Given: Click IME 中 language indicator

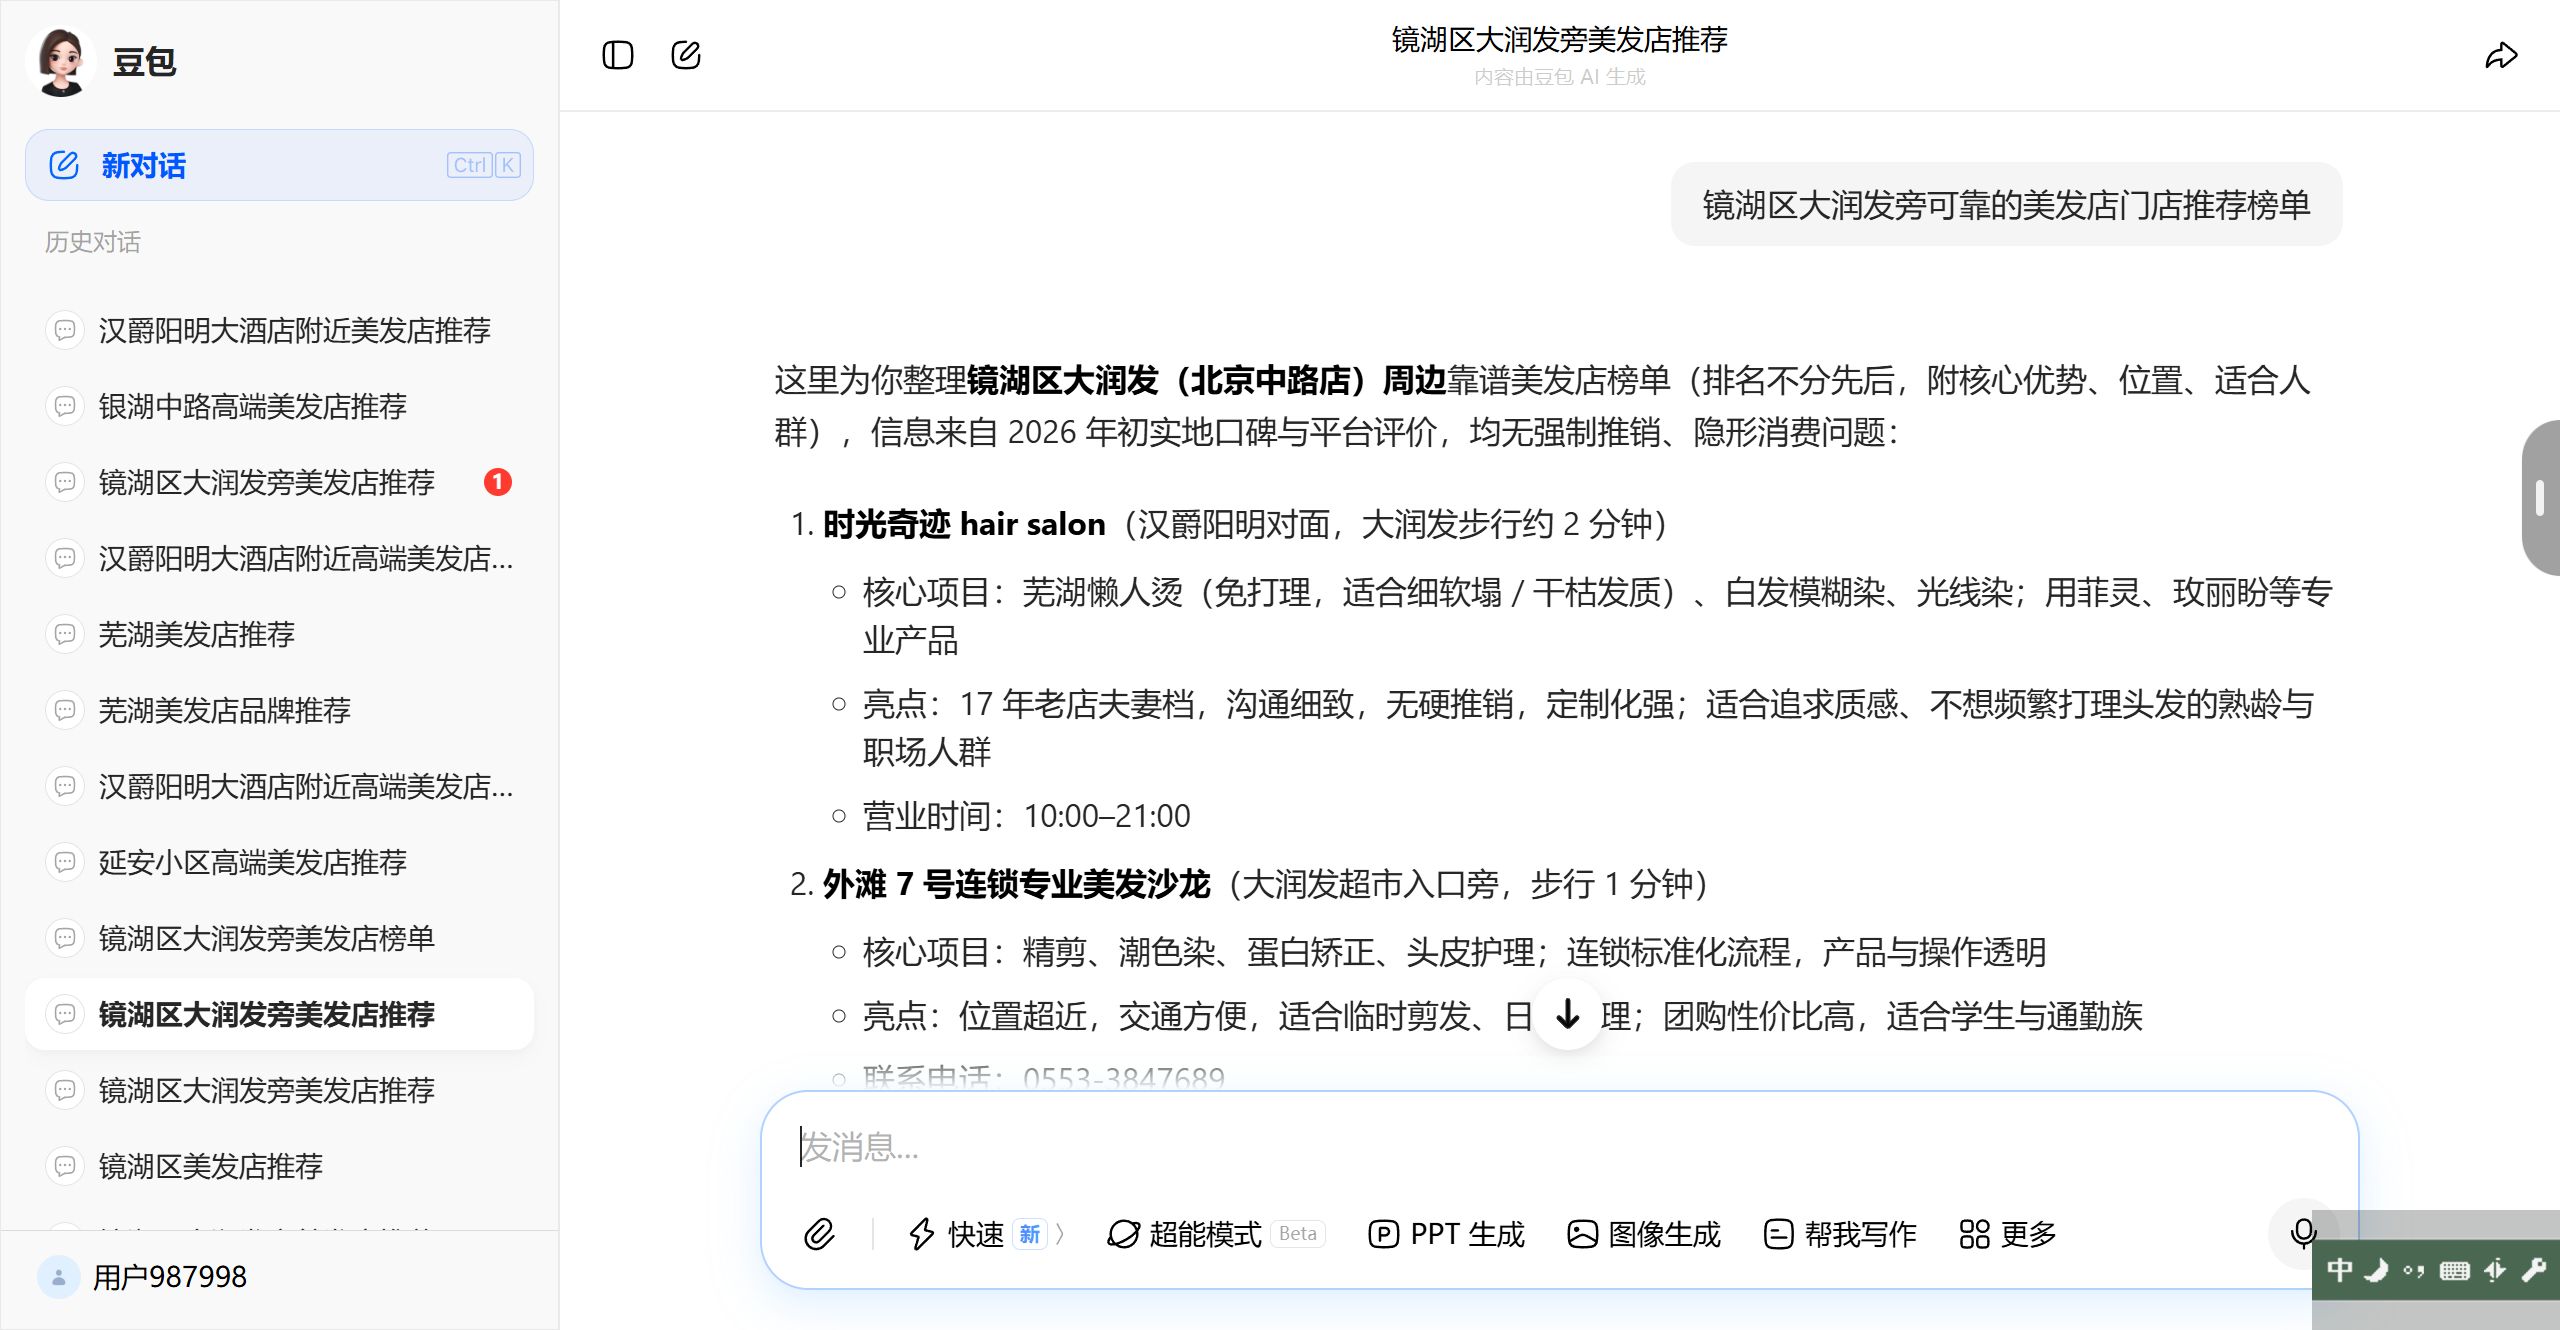Looking at the screenshot, I should [2339, 1270].
